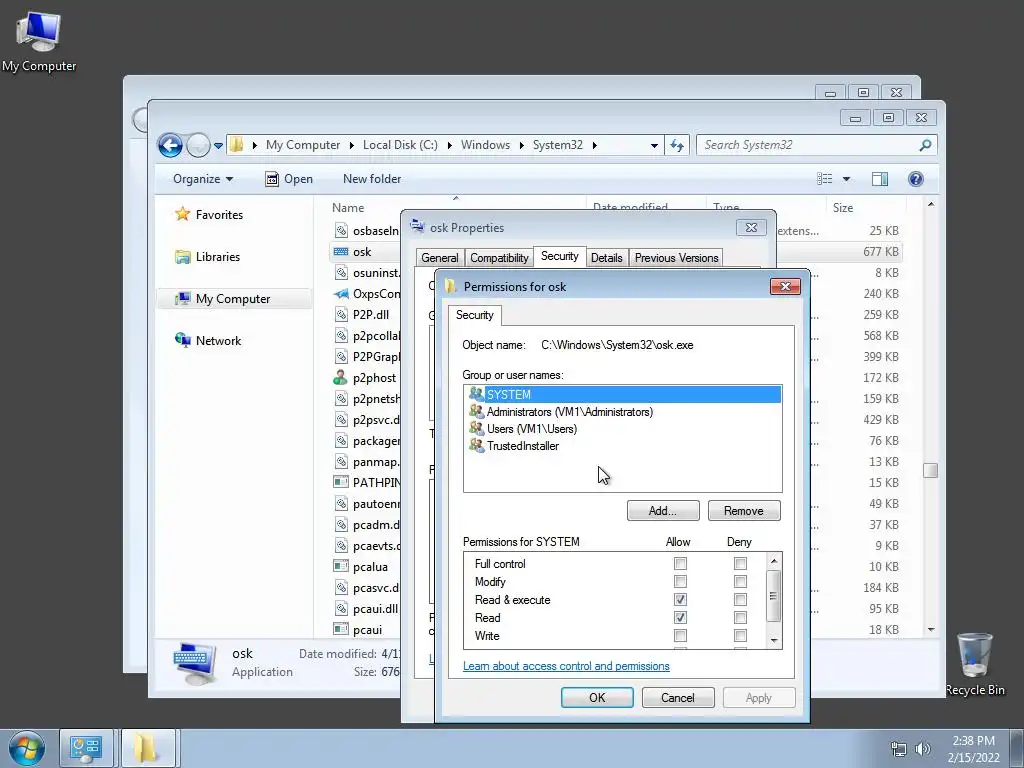Select Security tab in osk Properties
The image size is (1024, 768).
(560, 256)
